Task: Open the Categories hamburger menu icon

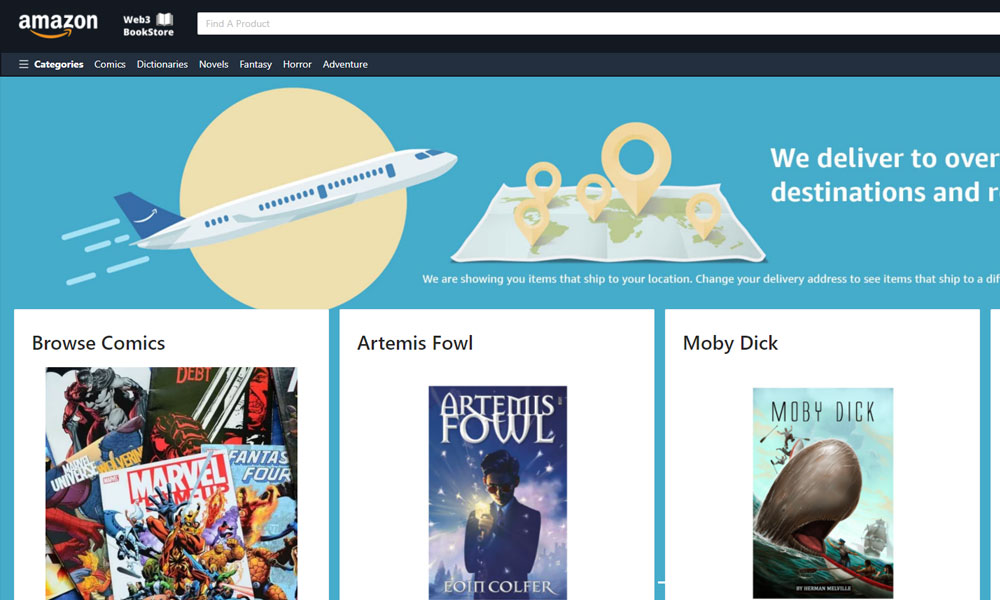Action: [x=24, y=64]
